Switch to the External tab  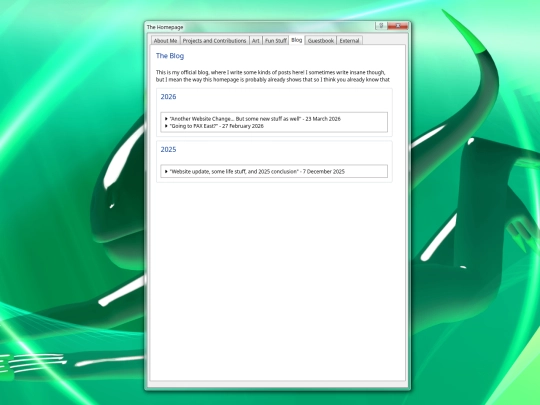coord(349,41)
